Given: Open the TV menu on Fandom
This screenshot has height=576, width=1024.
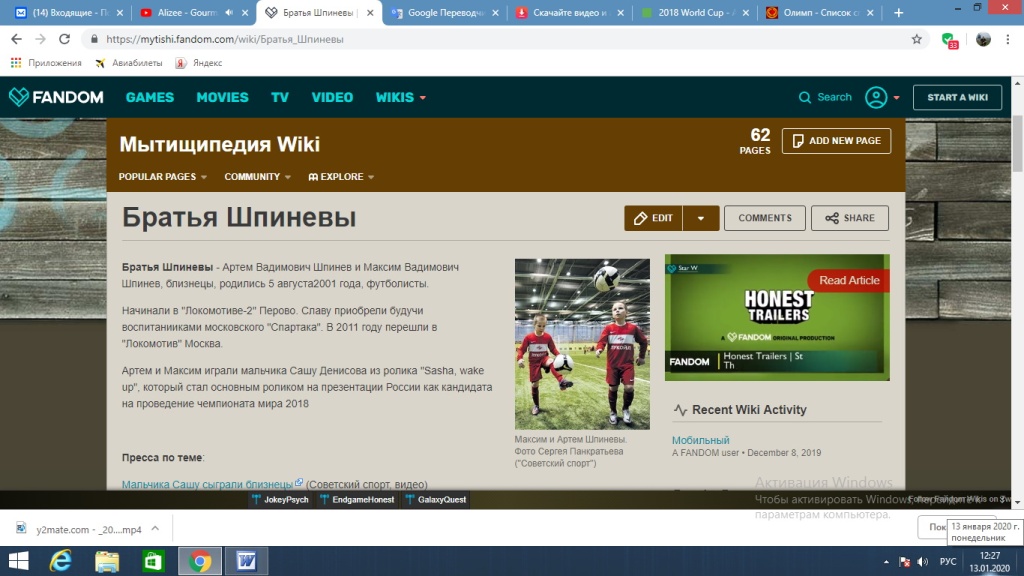Looking at the screenshot, I should coord(280,97).
